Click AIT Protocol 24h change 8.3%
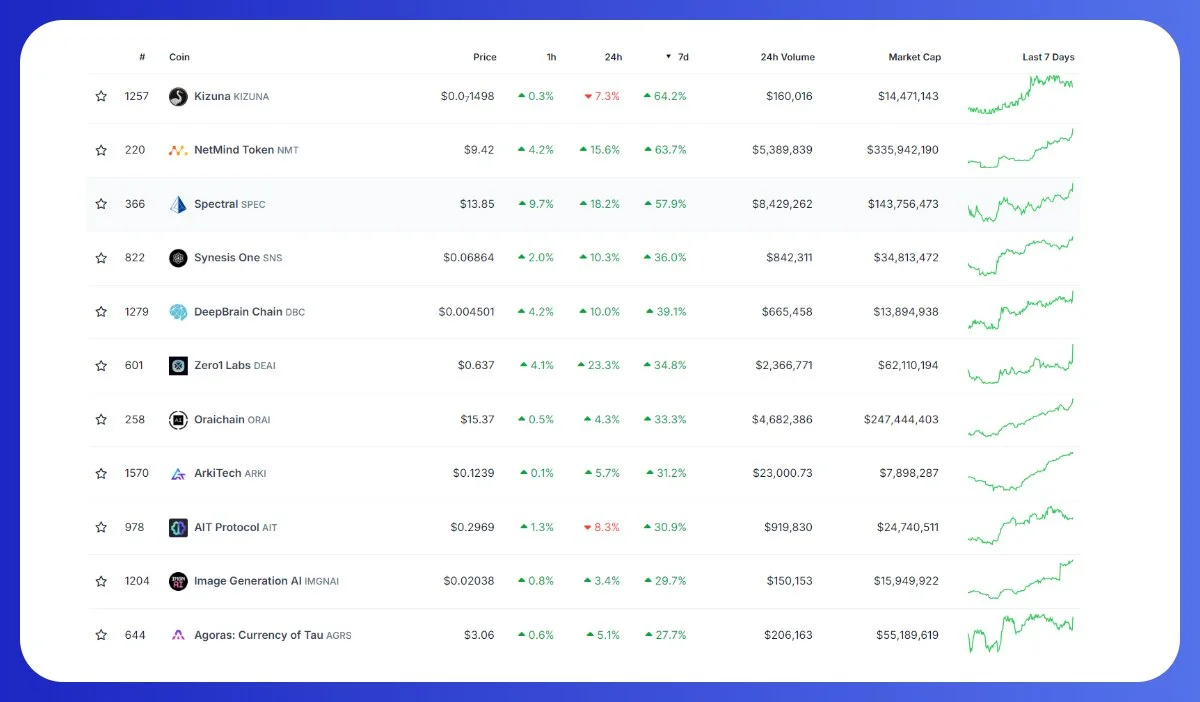Image resolution: width=1200 pixels, height=702 pixels. 602,528
